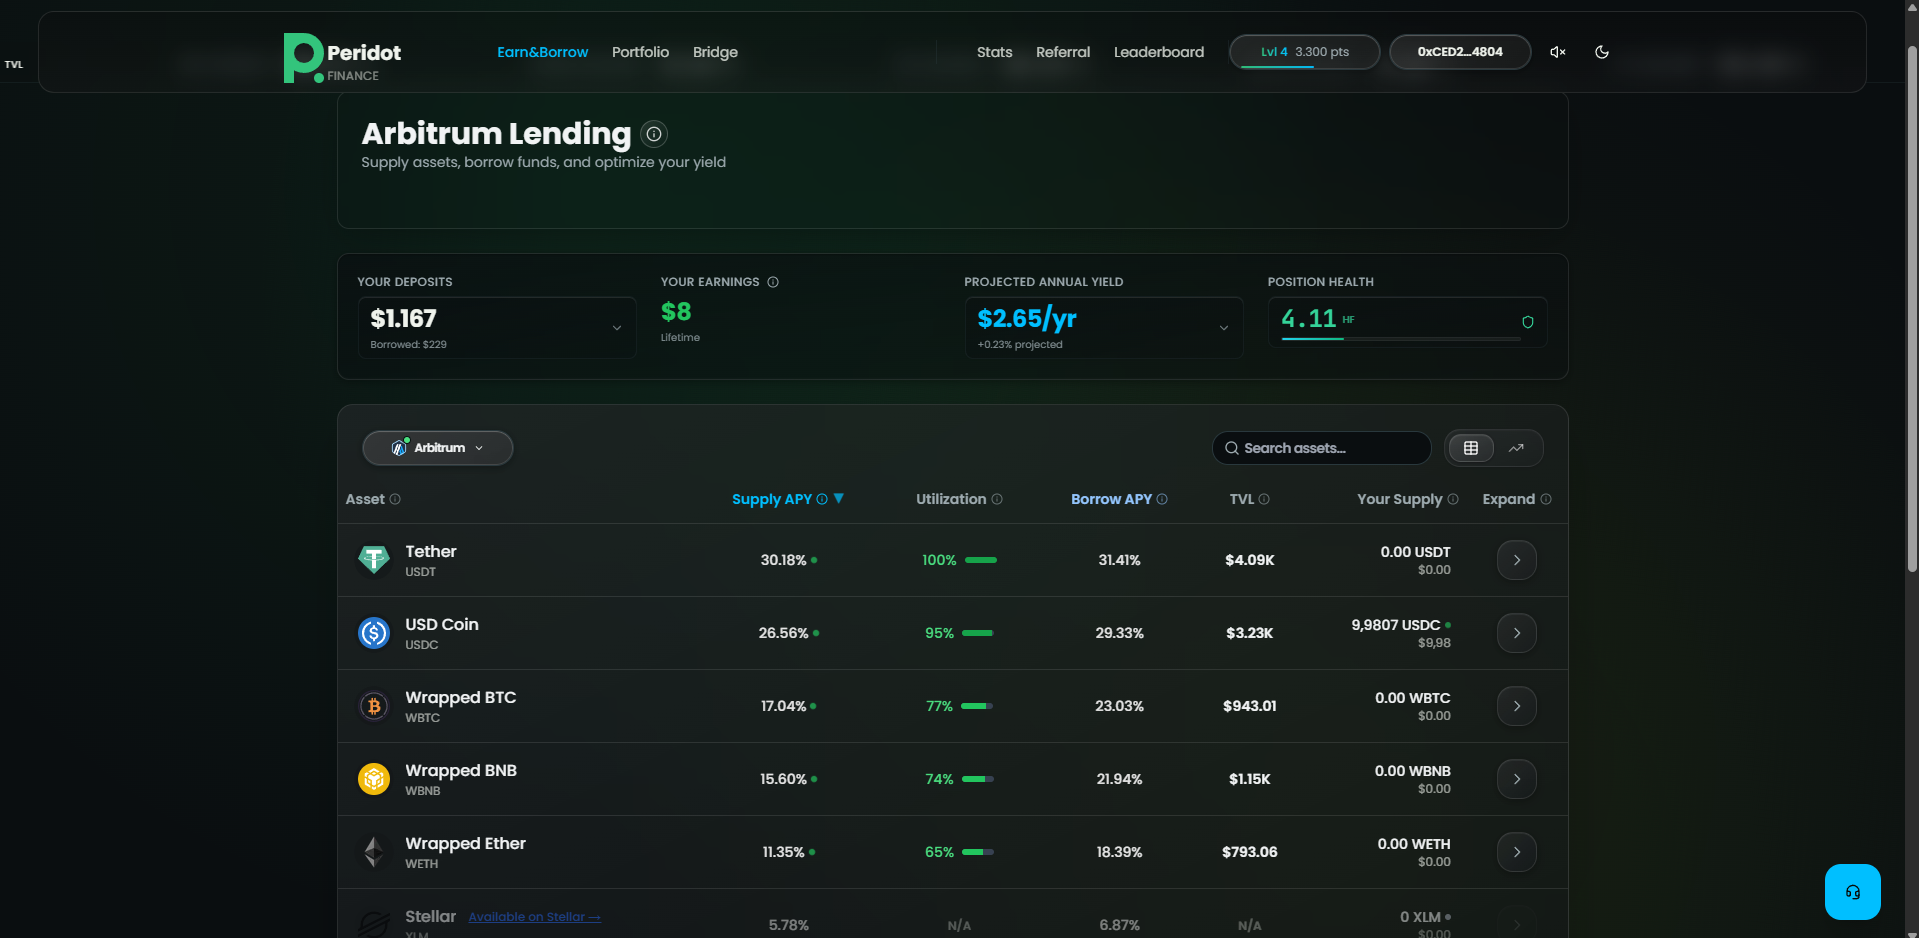Open the support headset chat button

tap(1852, 892)
